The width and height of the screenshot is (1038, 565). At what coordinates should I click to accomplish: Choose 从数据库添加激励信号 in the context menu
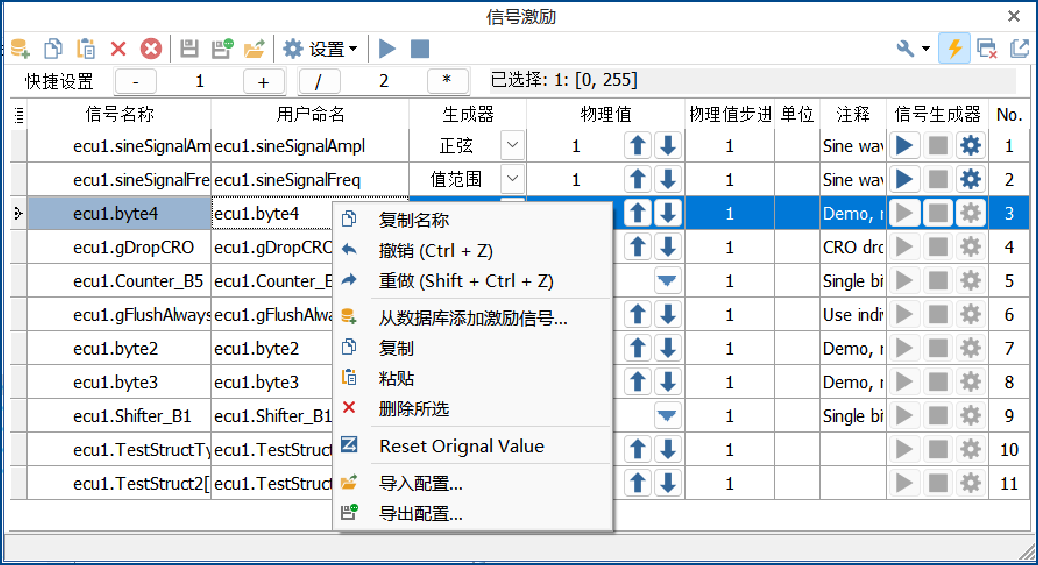click(x=471, y=318)
